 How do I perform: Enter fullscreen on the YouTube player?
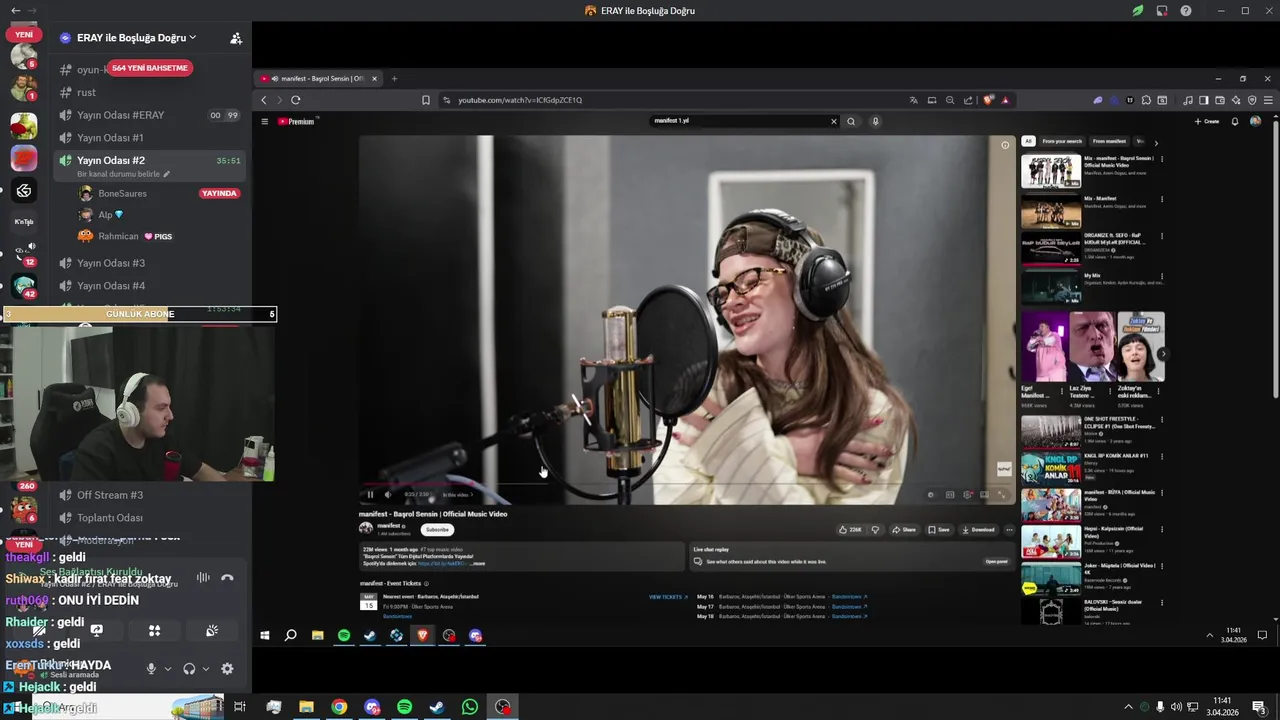[x=1003, y=494]
